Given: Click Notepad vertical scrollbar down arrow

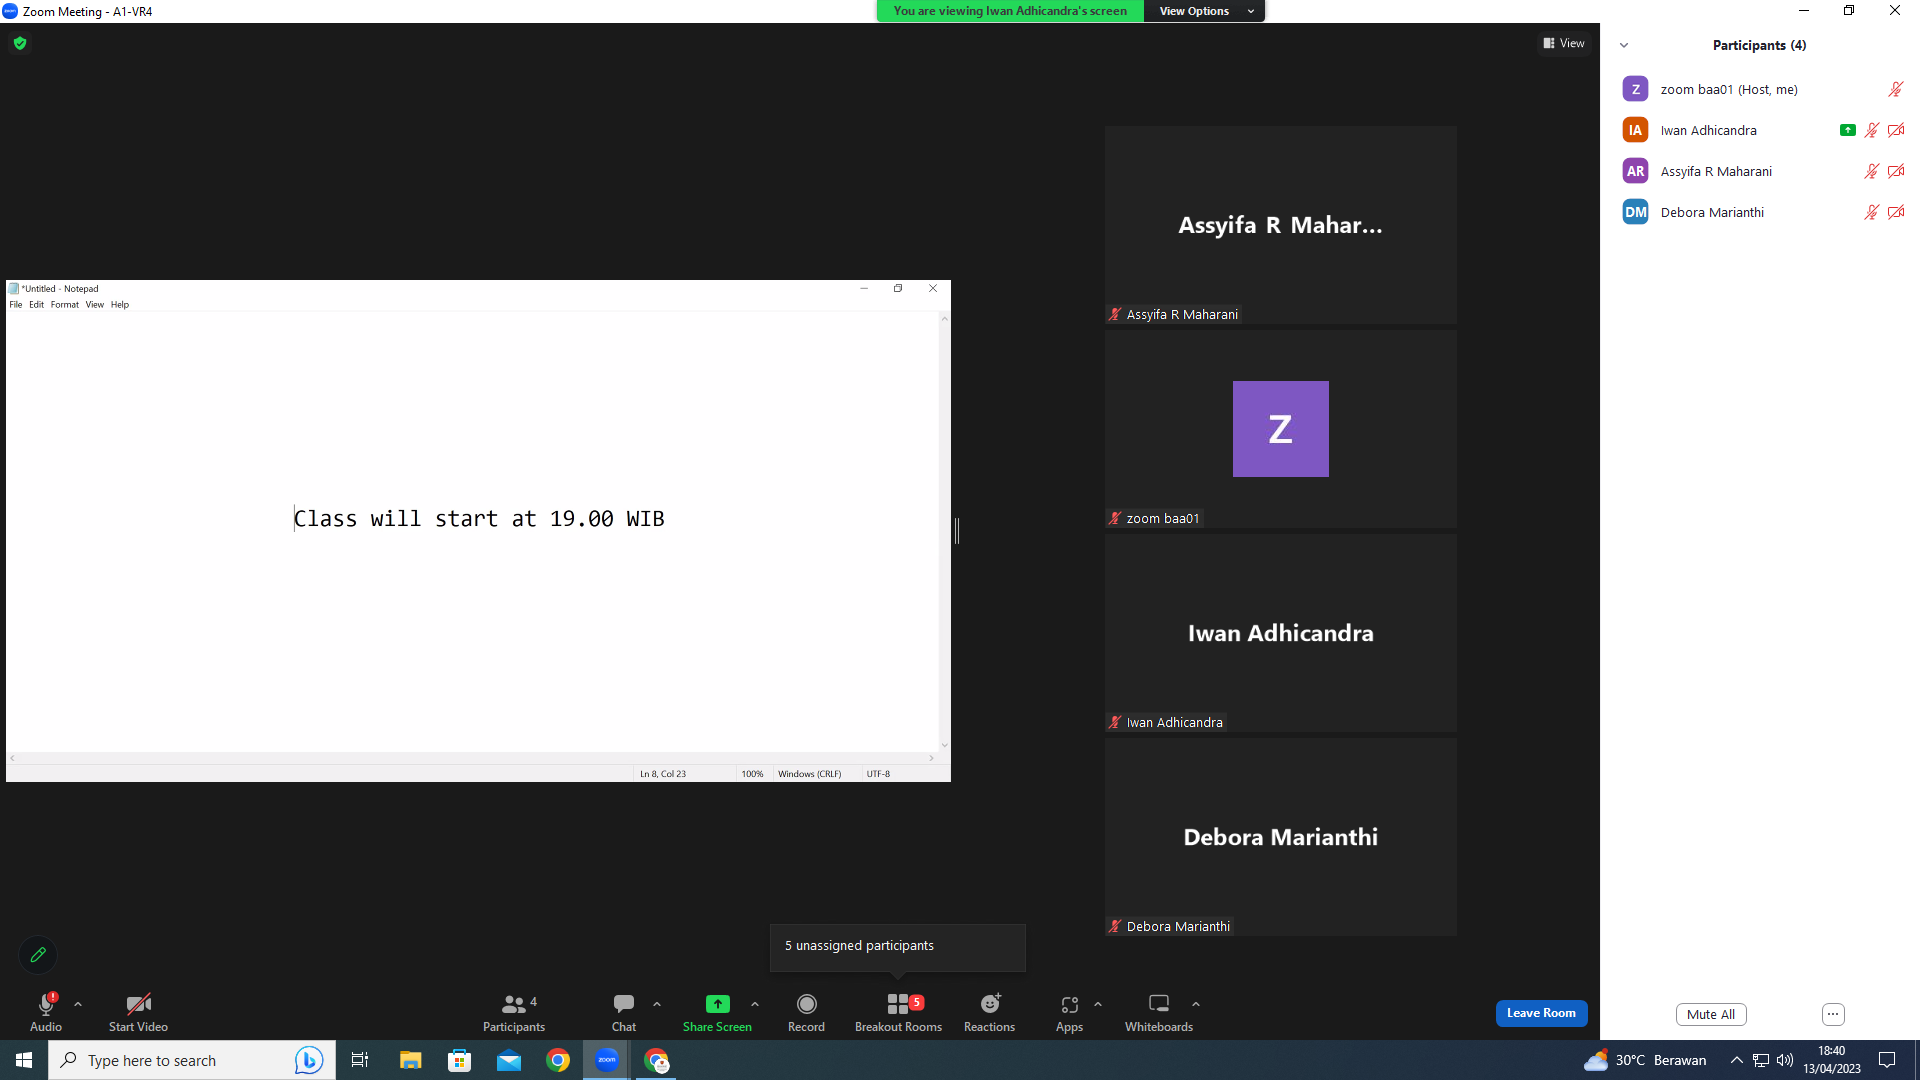Looking at the screenshot, I should coord(944,745).
